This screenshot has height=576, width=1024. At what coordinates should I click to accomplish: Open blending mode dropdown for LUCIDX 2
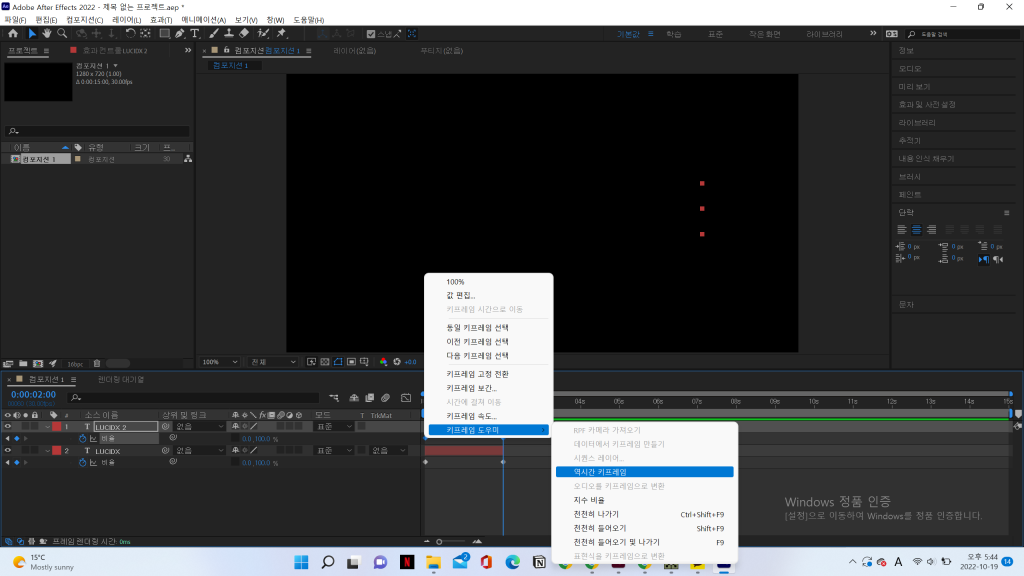pyautogui.click(x=334, y=426)
